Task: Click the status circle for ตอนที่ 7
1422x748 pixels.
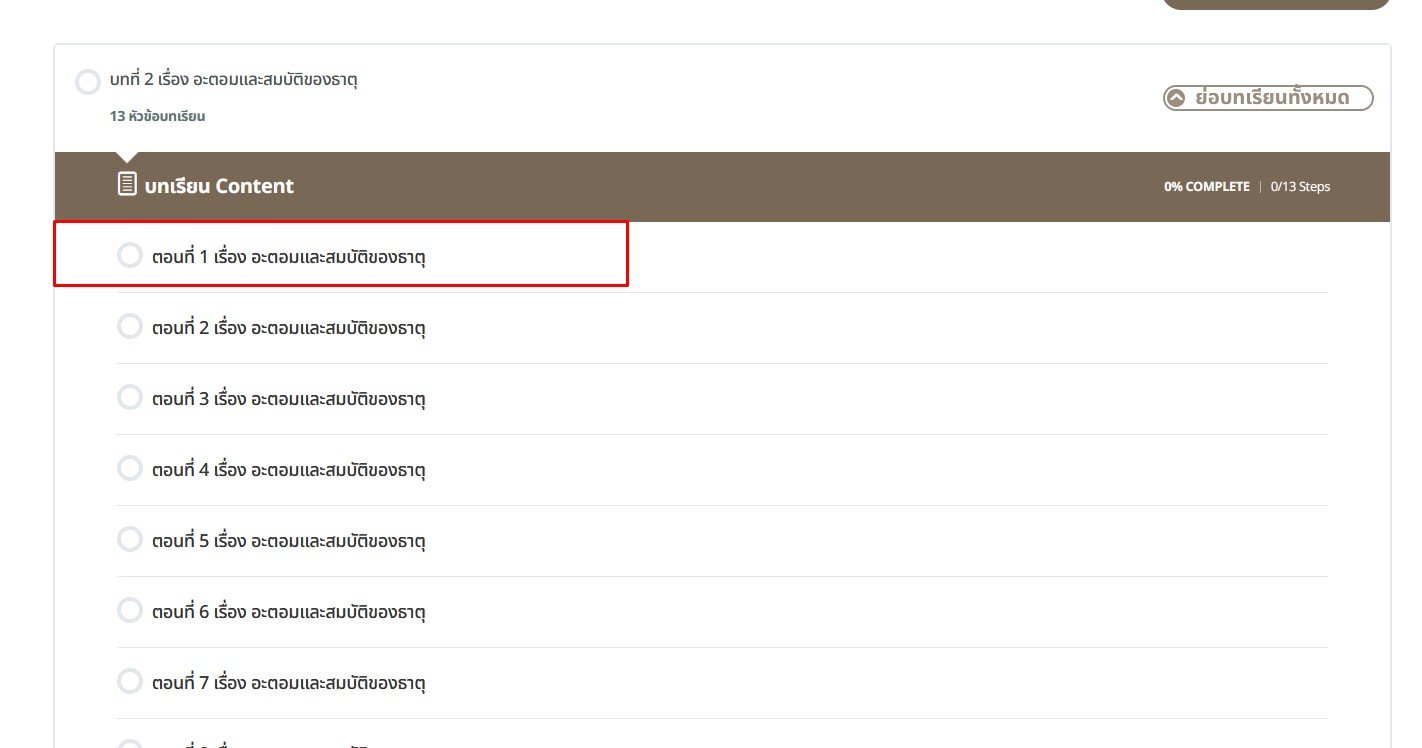Action: click(x=130, y=682)
